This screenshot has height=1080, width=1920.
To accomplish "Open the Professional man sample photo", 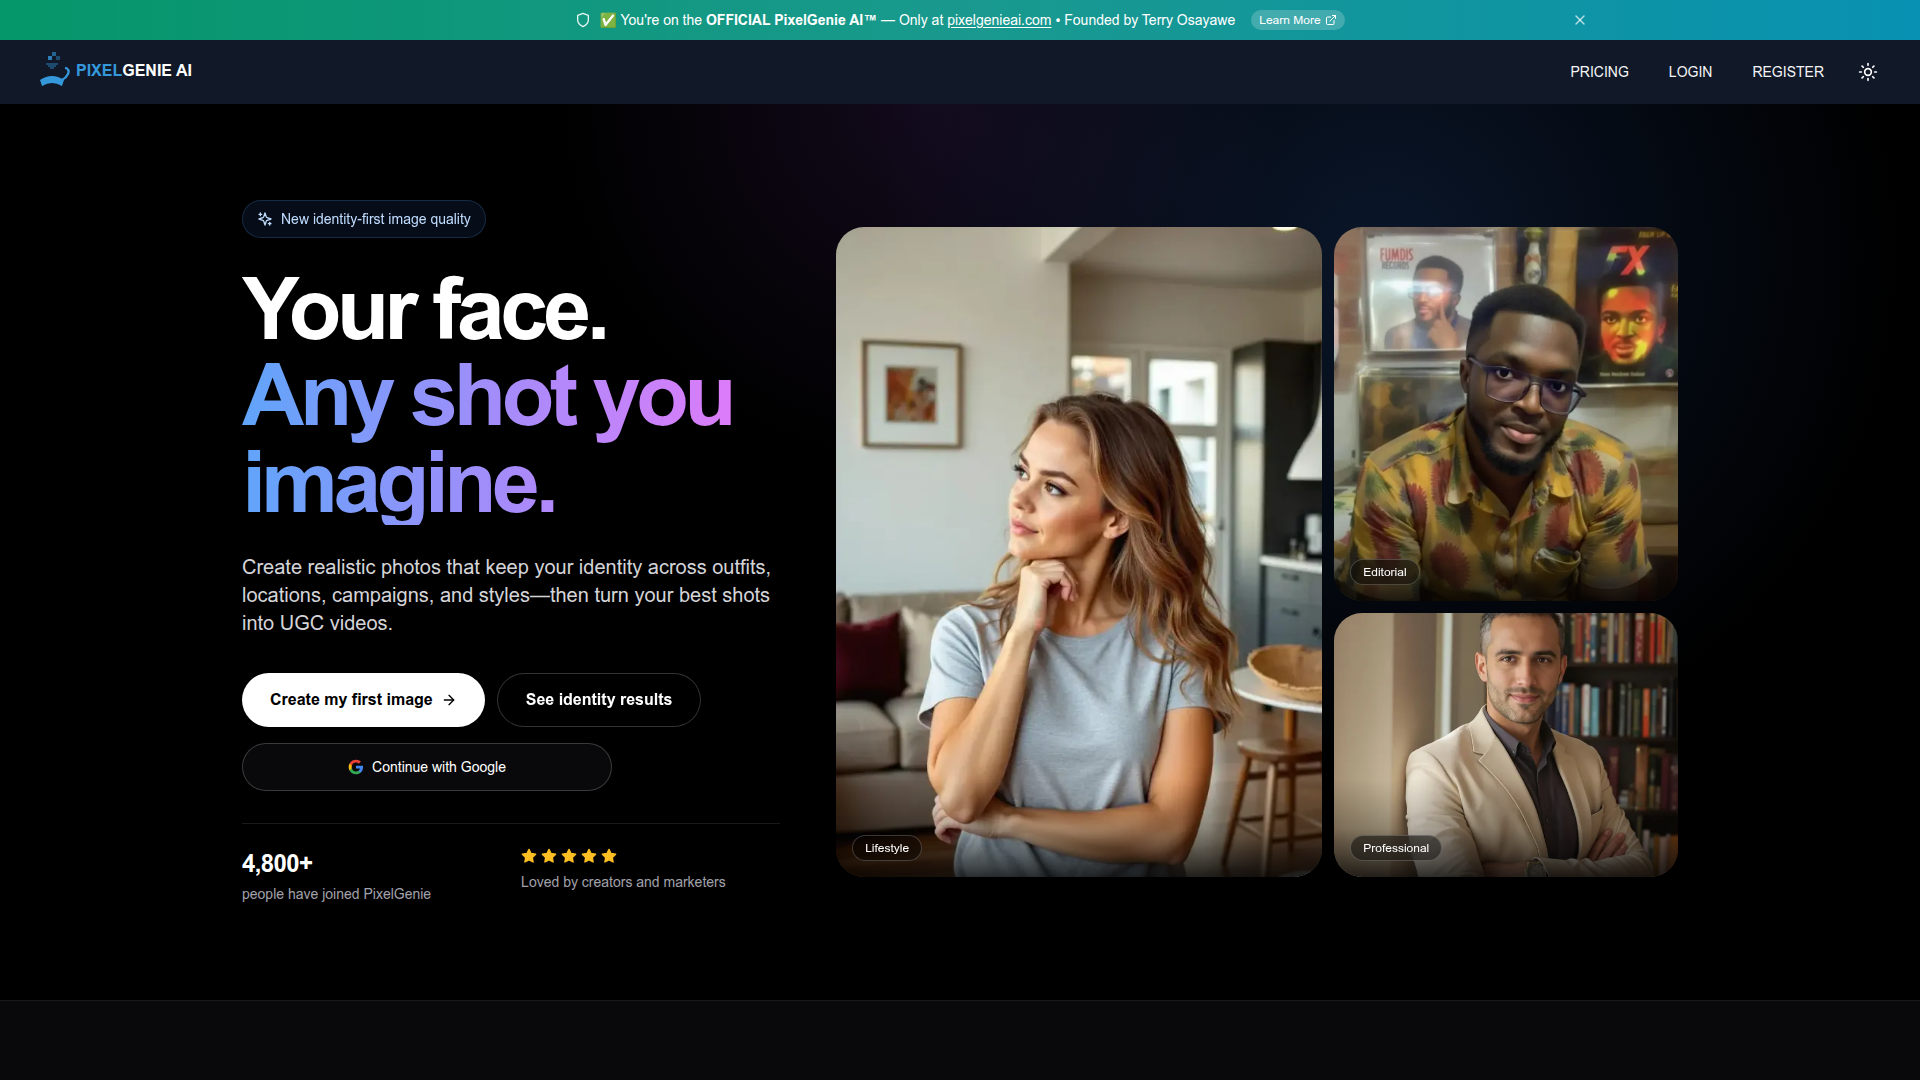I will tap(1506, 745).
